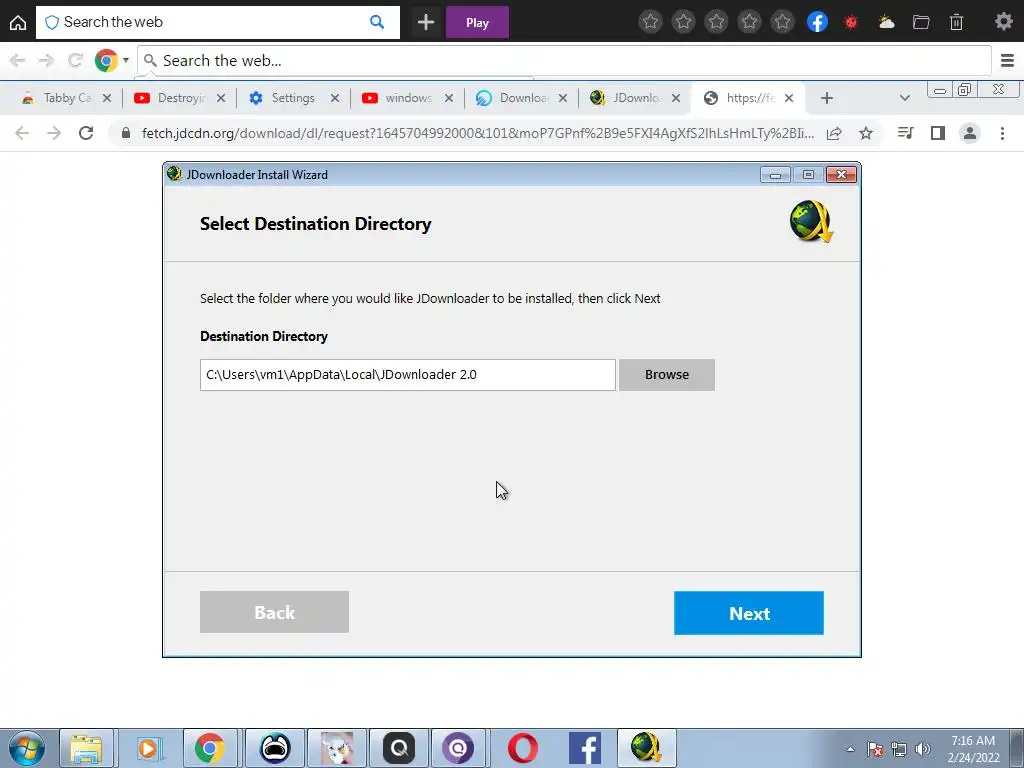Click the purple Play button
The width and height of the screenshot is (1024, 768).
pos(477,22)
